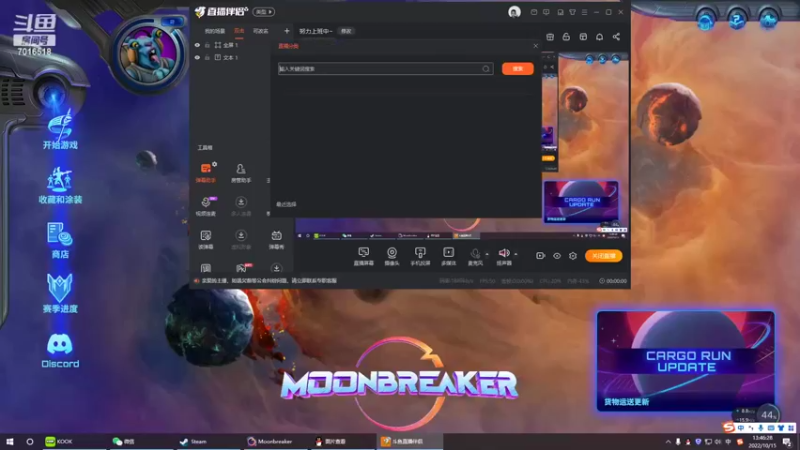Image resolution: width=800 pixels, height=450 pixels.
Task: Open the hamburger menu in the title bar
Action: [x=584, y=12]
